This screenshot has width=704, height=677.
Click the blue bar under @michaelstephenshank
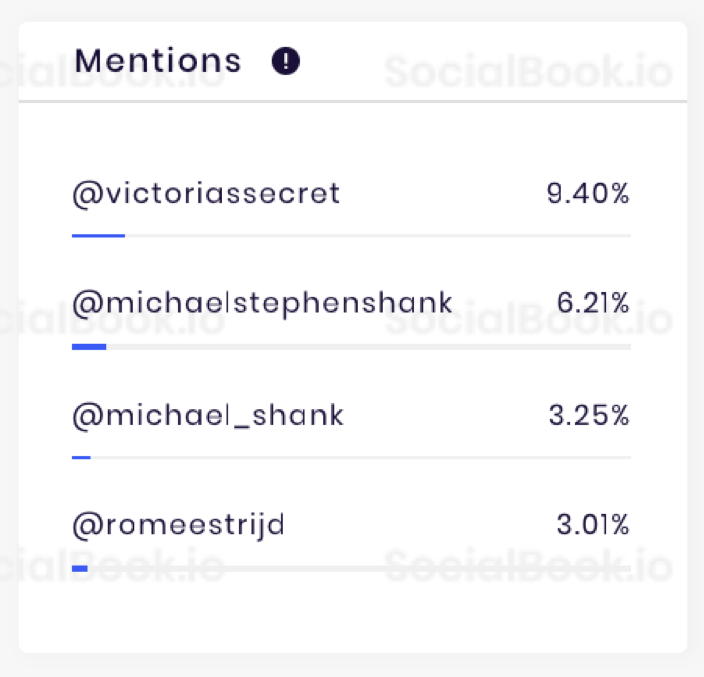pyautogui.click(x=89, y=347)
